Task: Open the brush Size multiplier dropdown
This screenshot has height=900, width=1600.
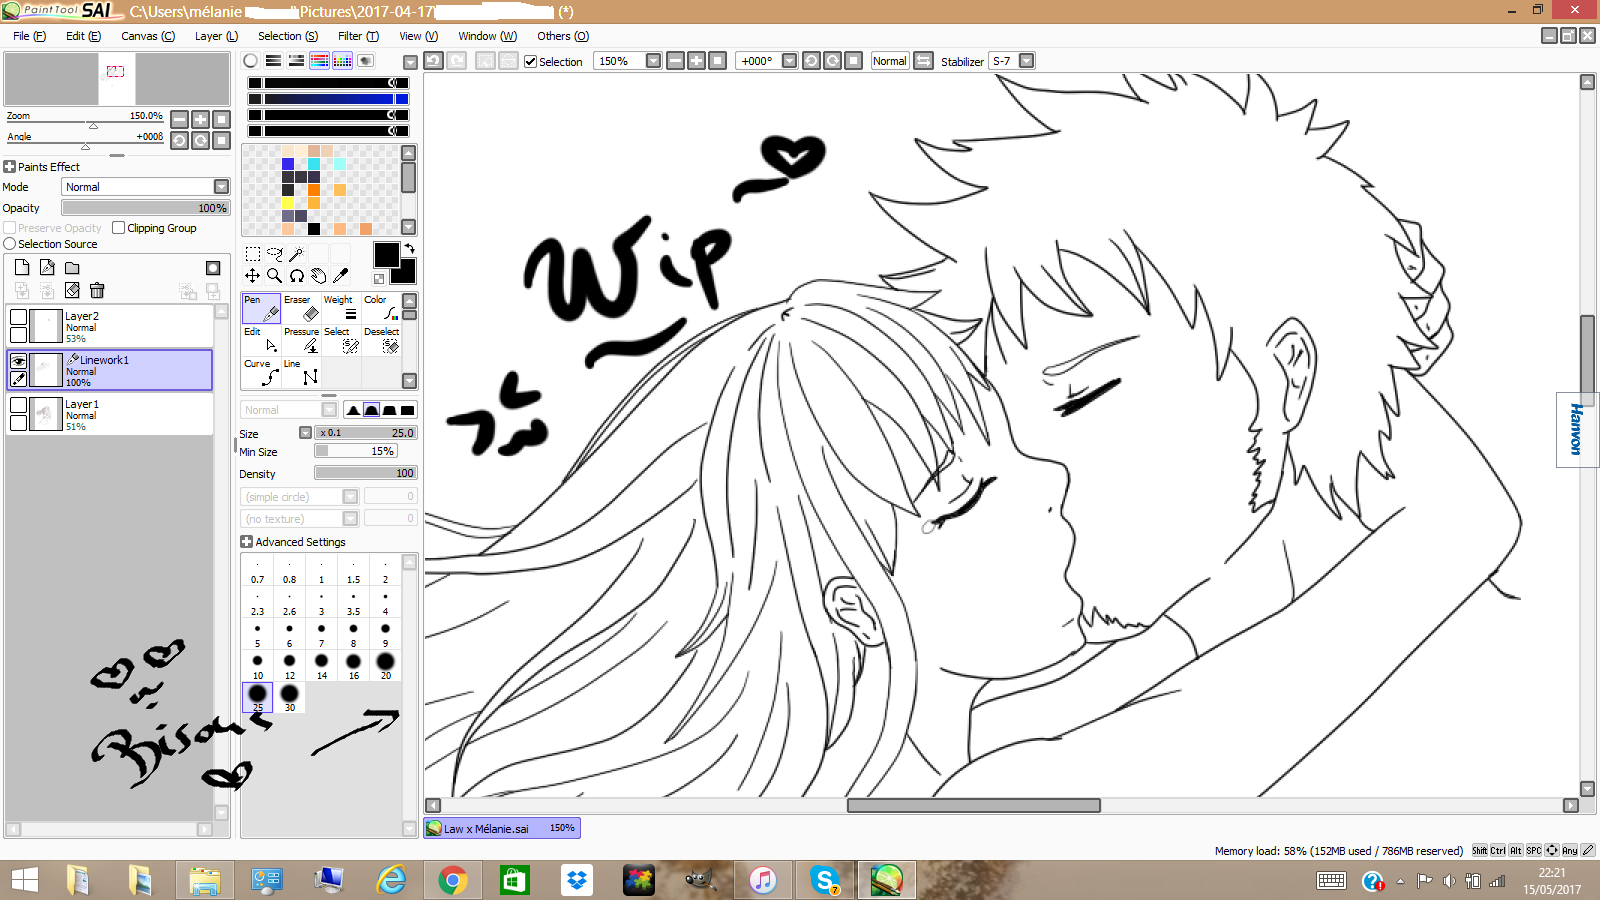Action: pyautogui.click(x=306, y=433)
